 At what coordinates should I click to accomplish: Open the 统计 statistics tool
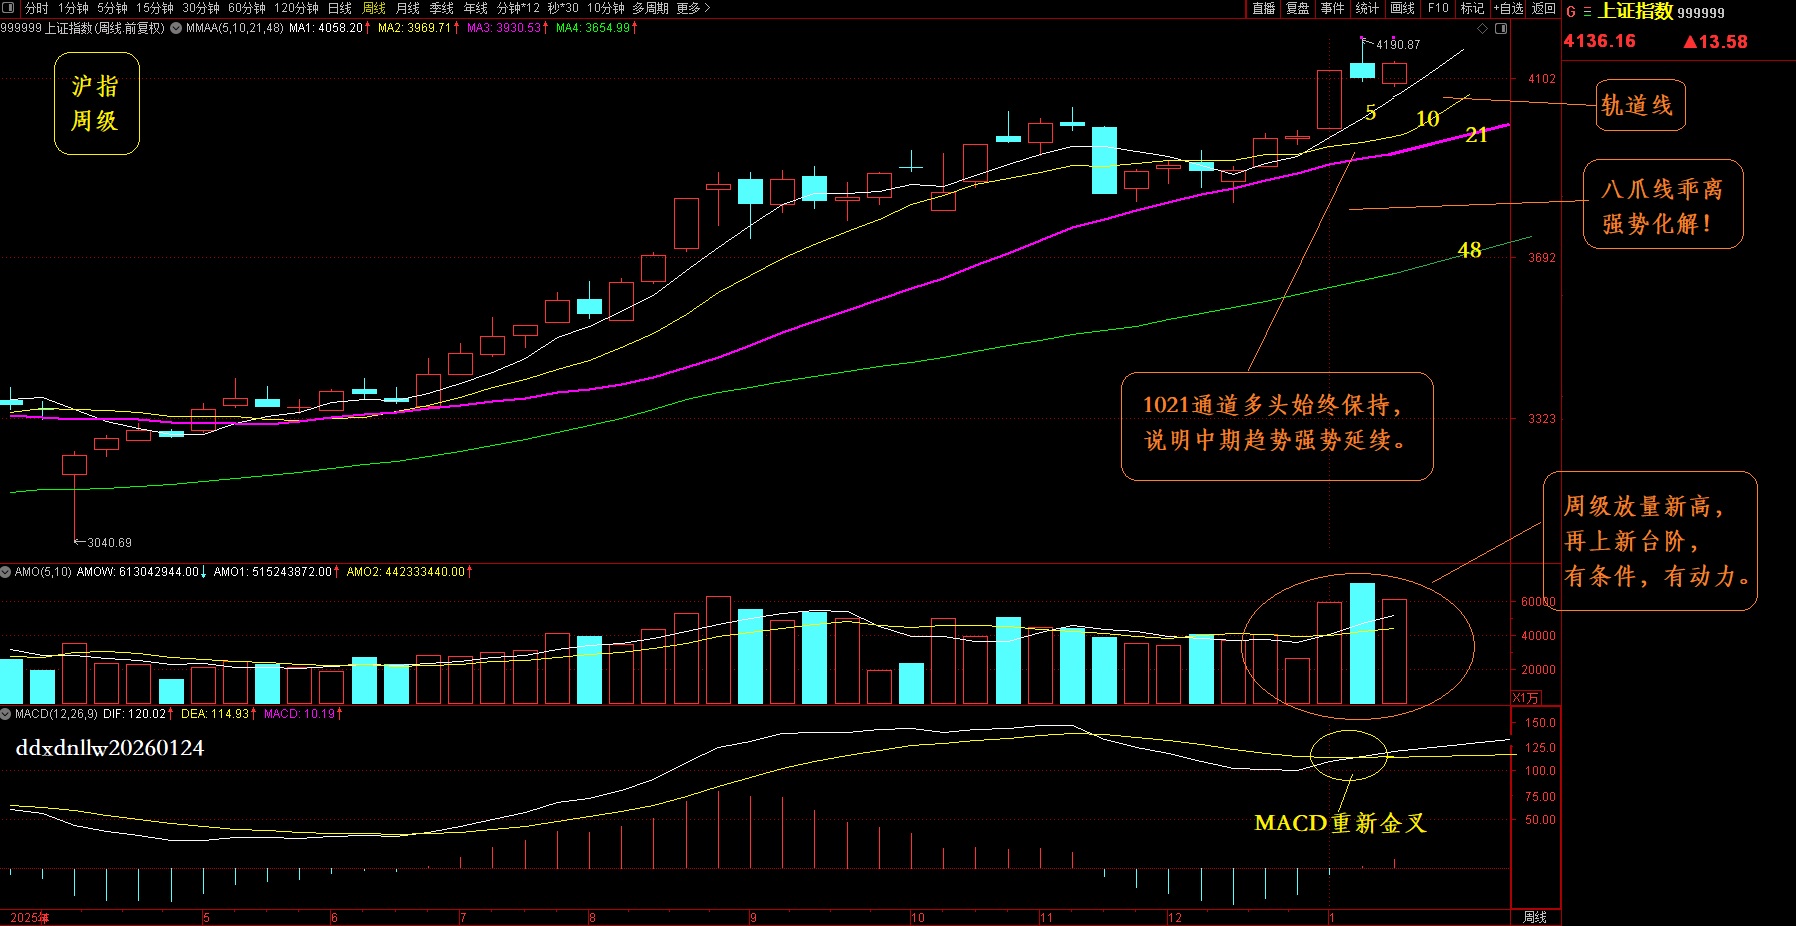1367,8
